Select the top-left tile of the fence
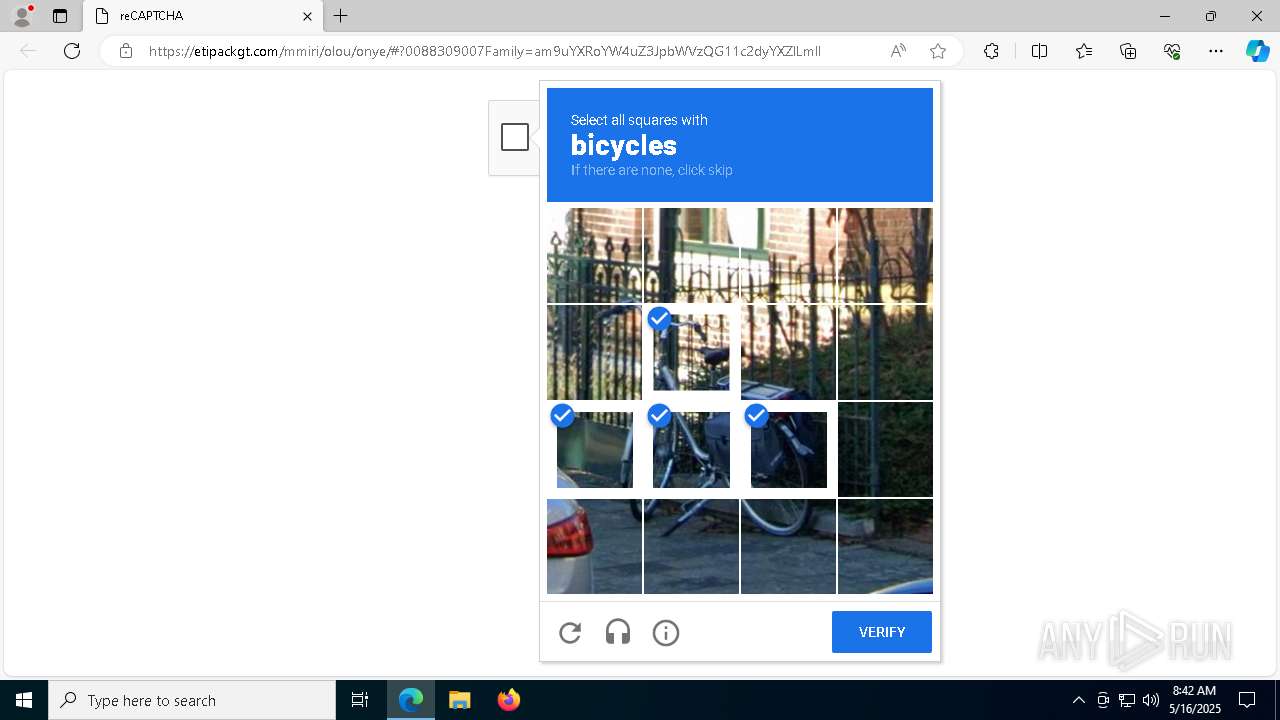Viewport: 1280px width, 720px height. (x=594, y=255)
